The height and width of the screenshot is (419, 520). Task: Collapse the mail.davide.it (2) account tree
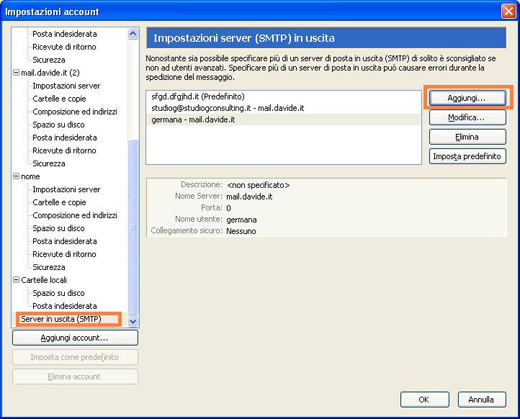16,73
